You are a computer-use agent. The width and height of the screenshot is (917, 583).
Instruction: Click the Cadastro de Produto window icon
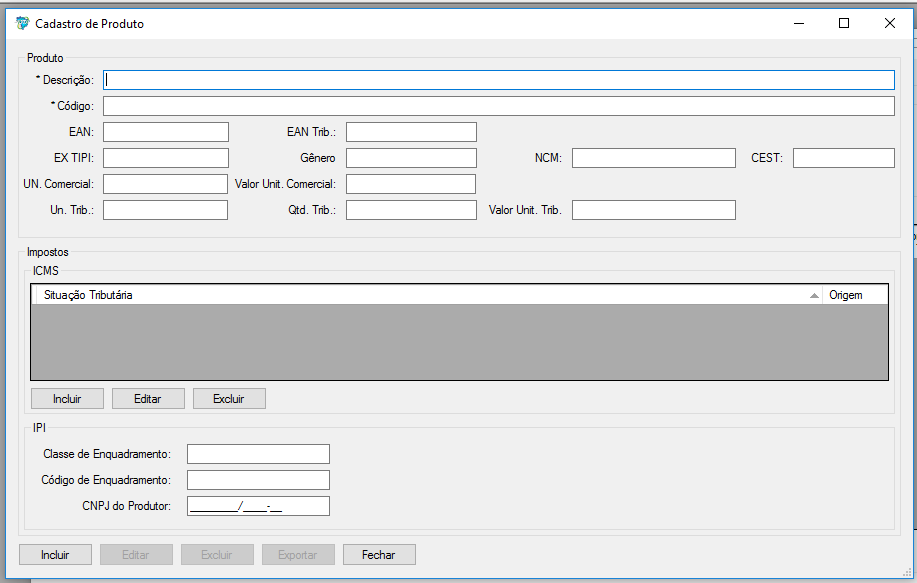(23, 23)
